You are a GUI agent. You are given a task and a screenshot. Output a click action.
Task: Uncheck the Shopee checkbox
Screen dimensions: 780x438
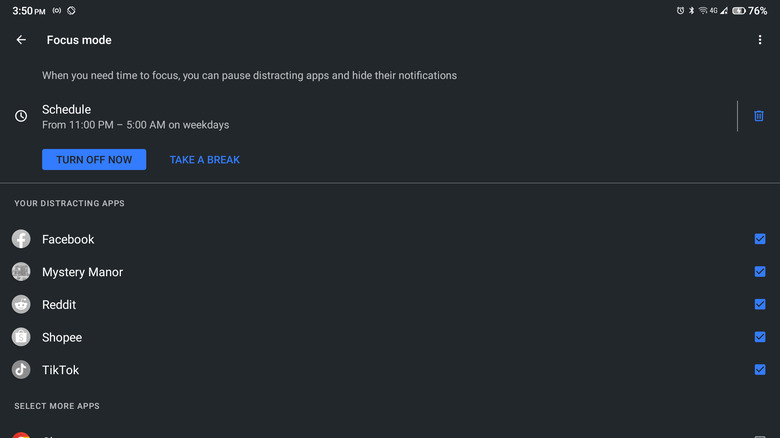(x=760, y=337)
